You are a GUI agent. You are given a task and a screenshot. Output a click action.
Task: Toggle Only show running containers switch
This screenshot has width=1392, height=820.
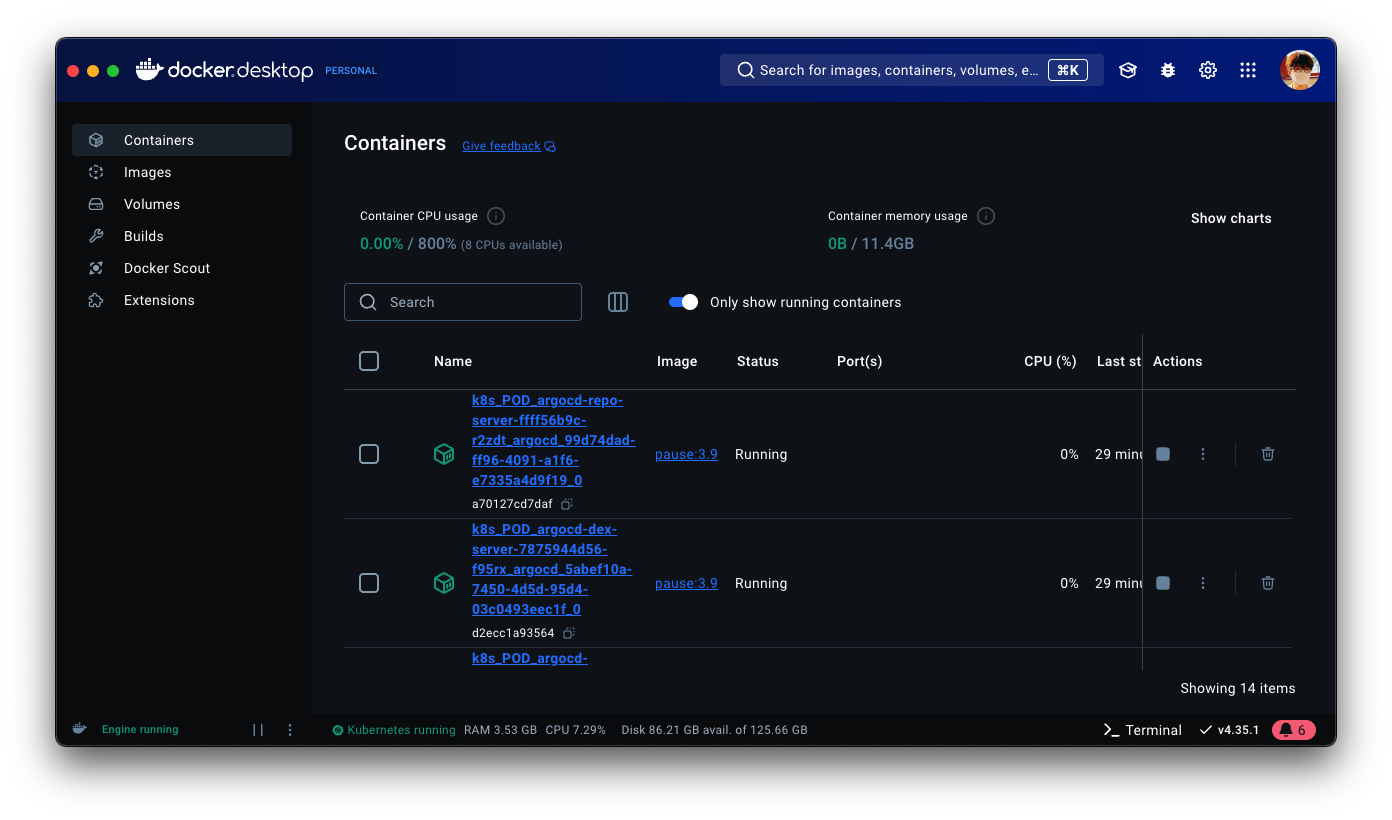click(x=684, y=302)
